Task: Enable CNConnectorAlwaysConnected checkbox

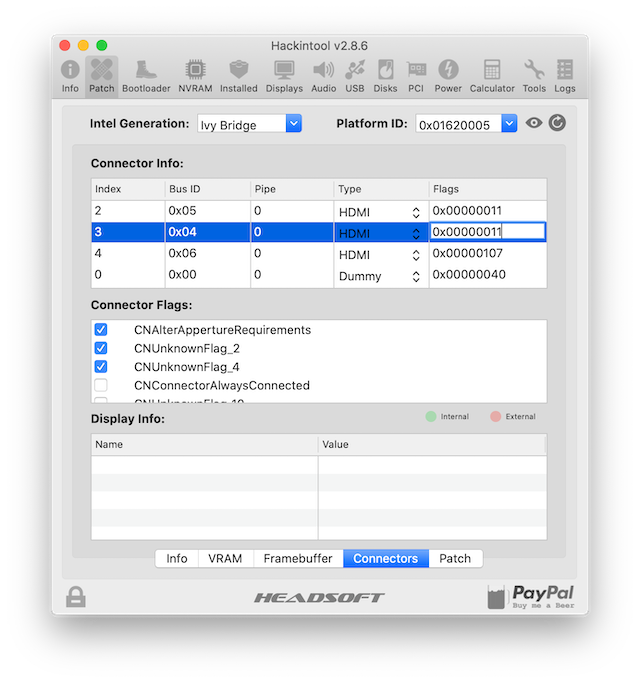Action: pos(101,385)
